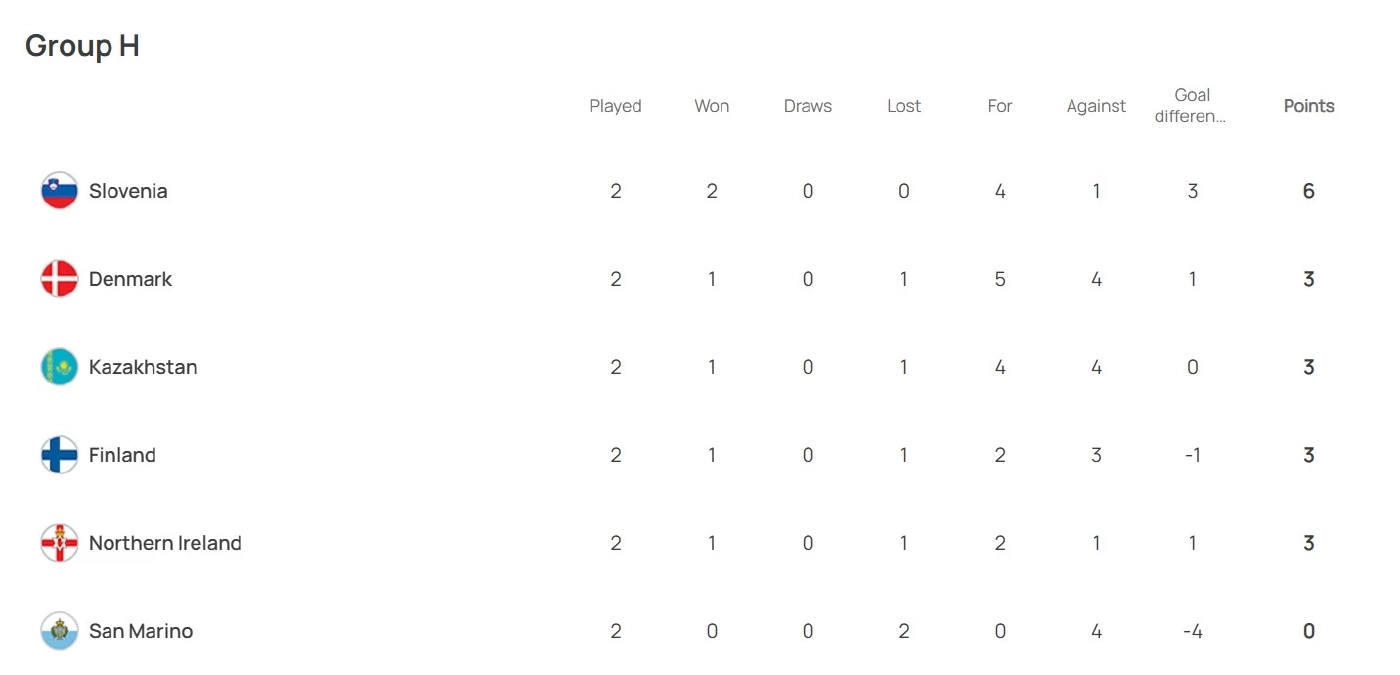Select the Kazakhstan team name

pyautogui.click(x=143, y=367)
